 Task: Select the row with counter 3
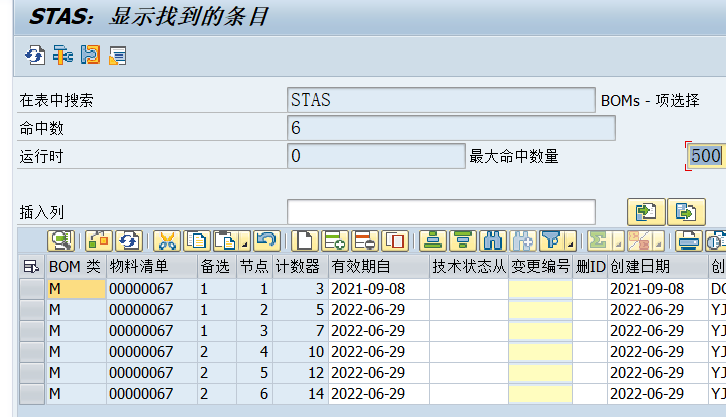point(32,289)
